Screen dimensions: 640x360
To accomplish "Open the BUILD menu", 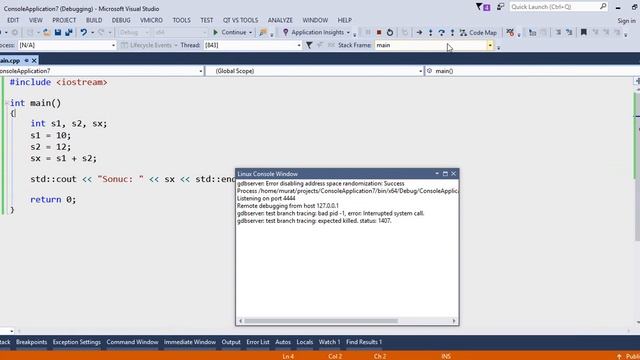I will tap(94, 20).
